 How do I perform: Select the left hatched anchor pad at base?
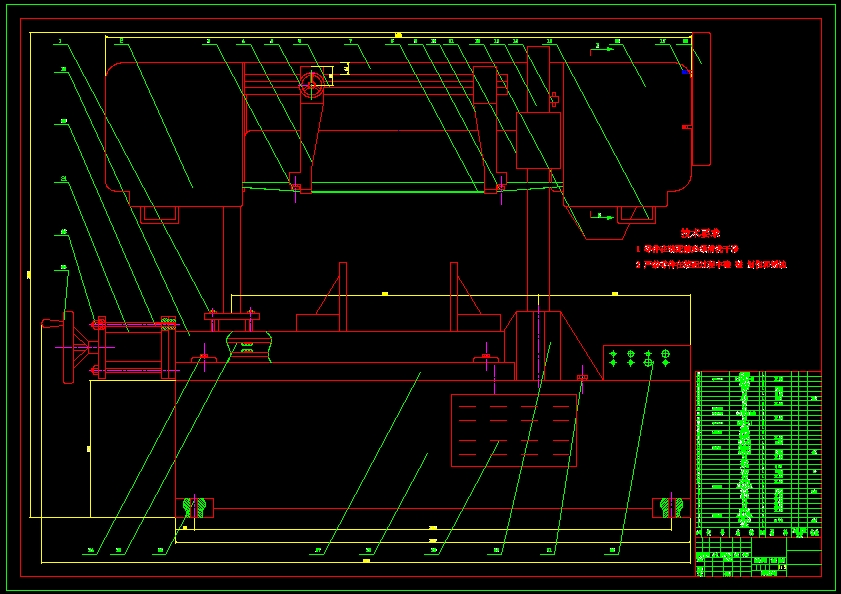[195, 508]
